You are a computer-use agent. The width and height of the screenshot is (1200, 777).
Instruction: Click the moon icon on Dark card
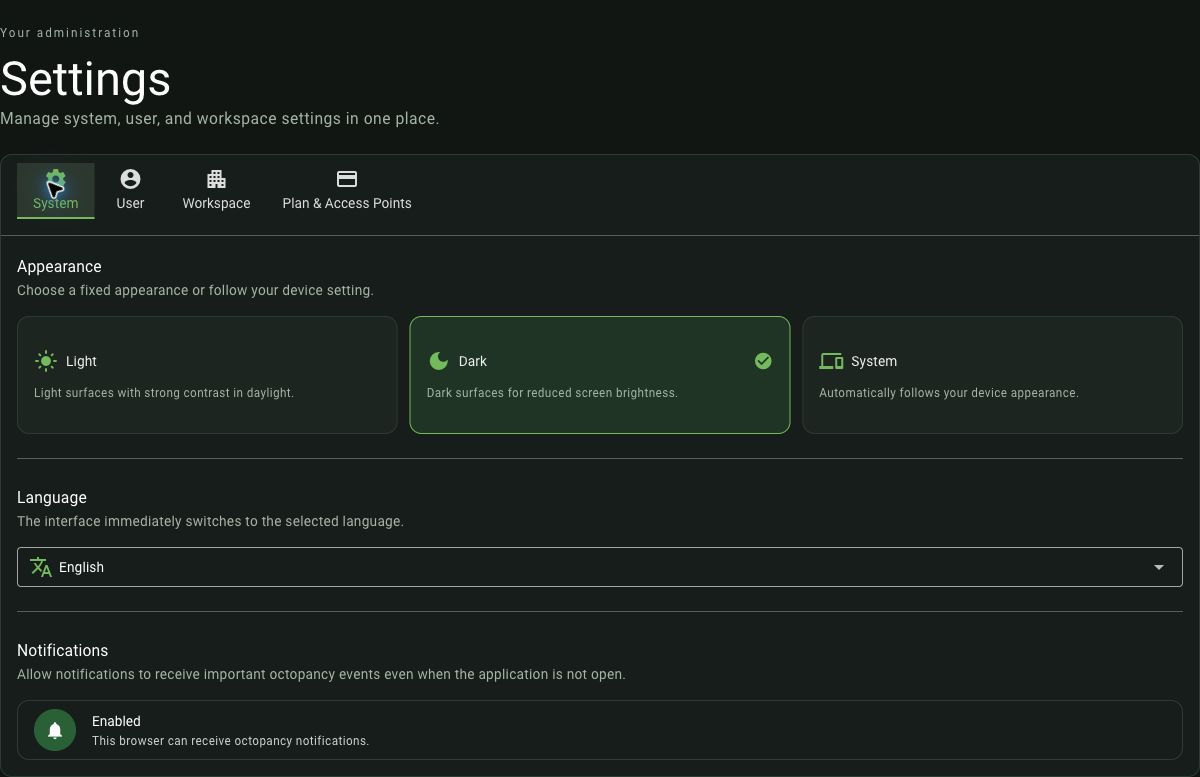point(438,361)
